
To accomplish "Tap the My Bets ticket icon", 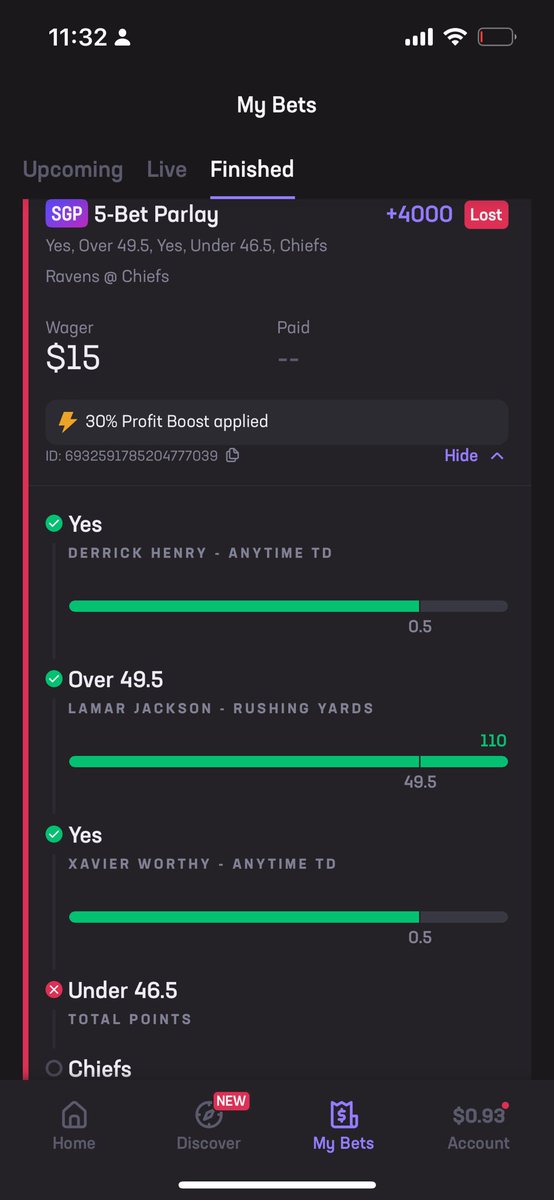I will tap(343, 1114).
